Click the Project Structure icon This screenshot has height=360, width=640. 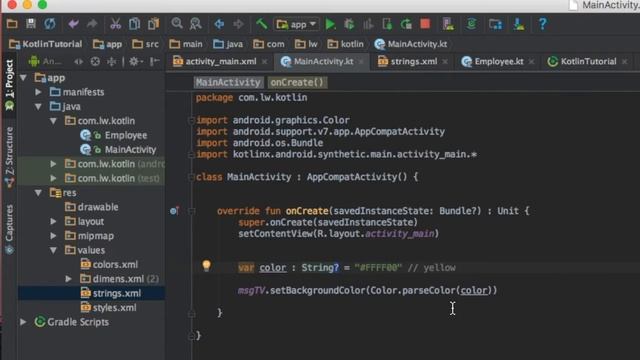[x=495, y=24]
